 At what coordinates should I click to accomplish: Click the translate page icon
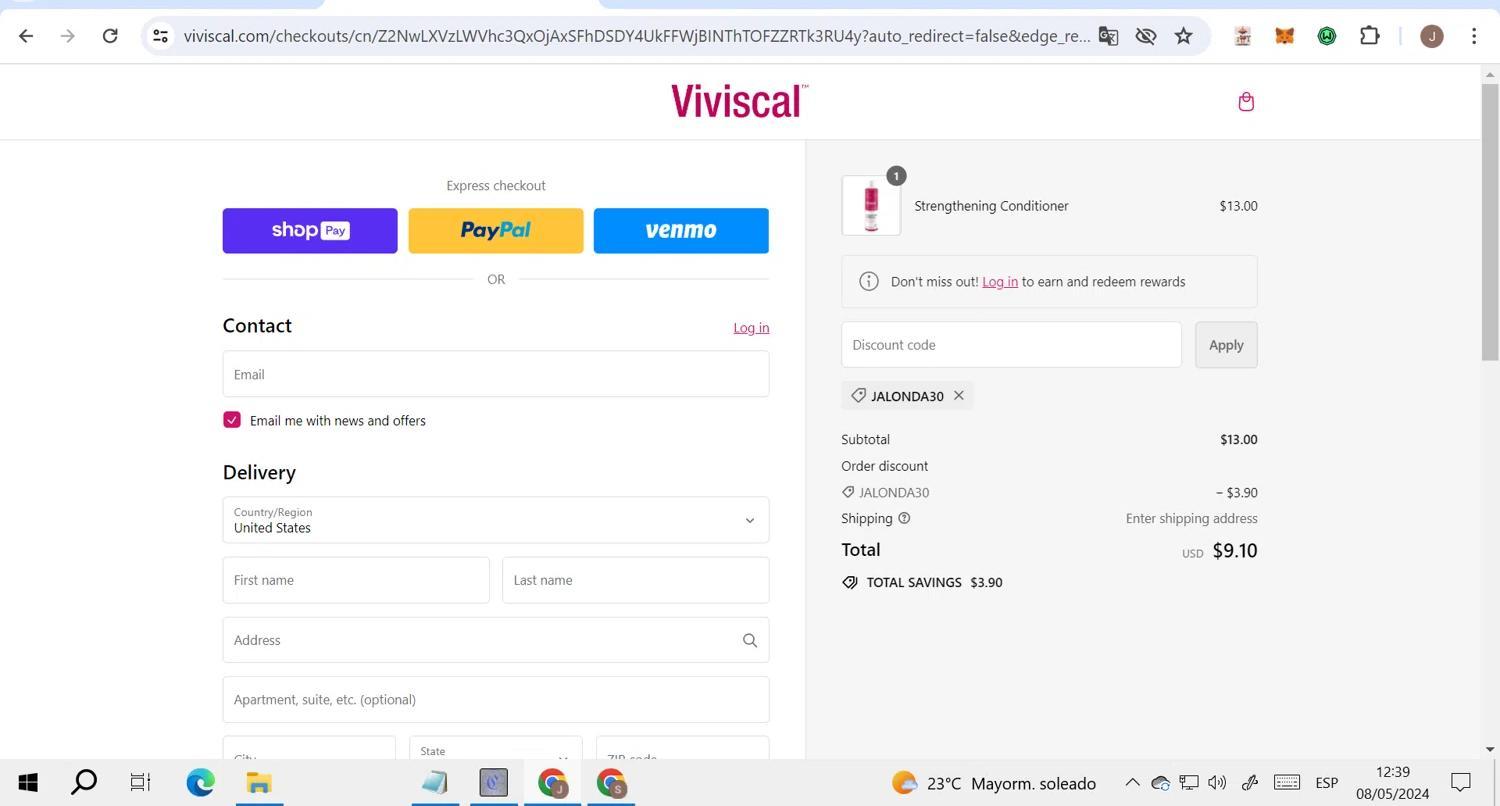click(1108, 36)
